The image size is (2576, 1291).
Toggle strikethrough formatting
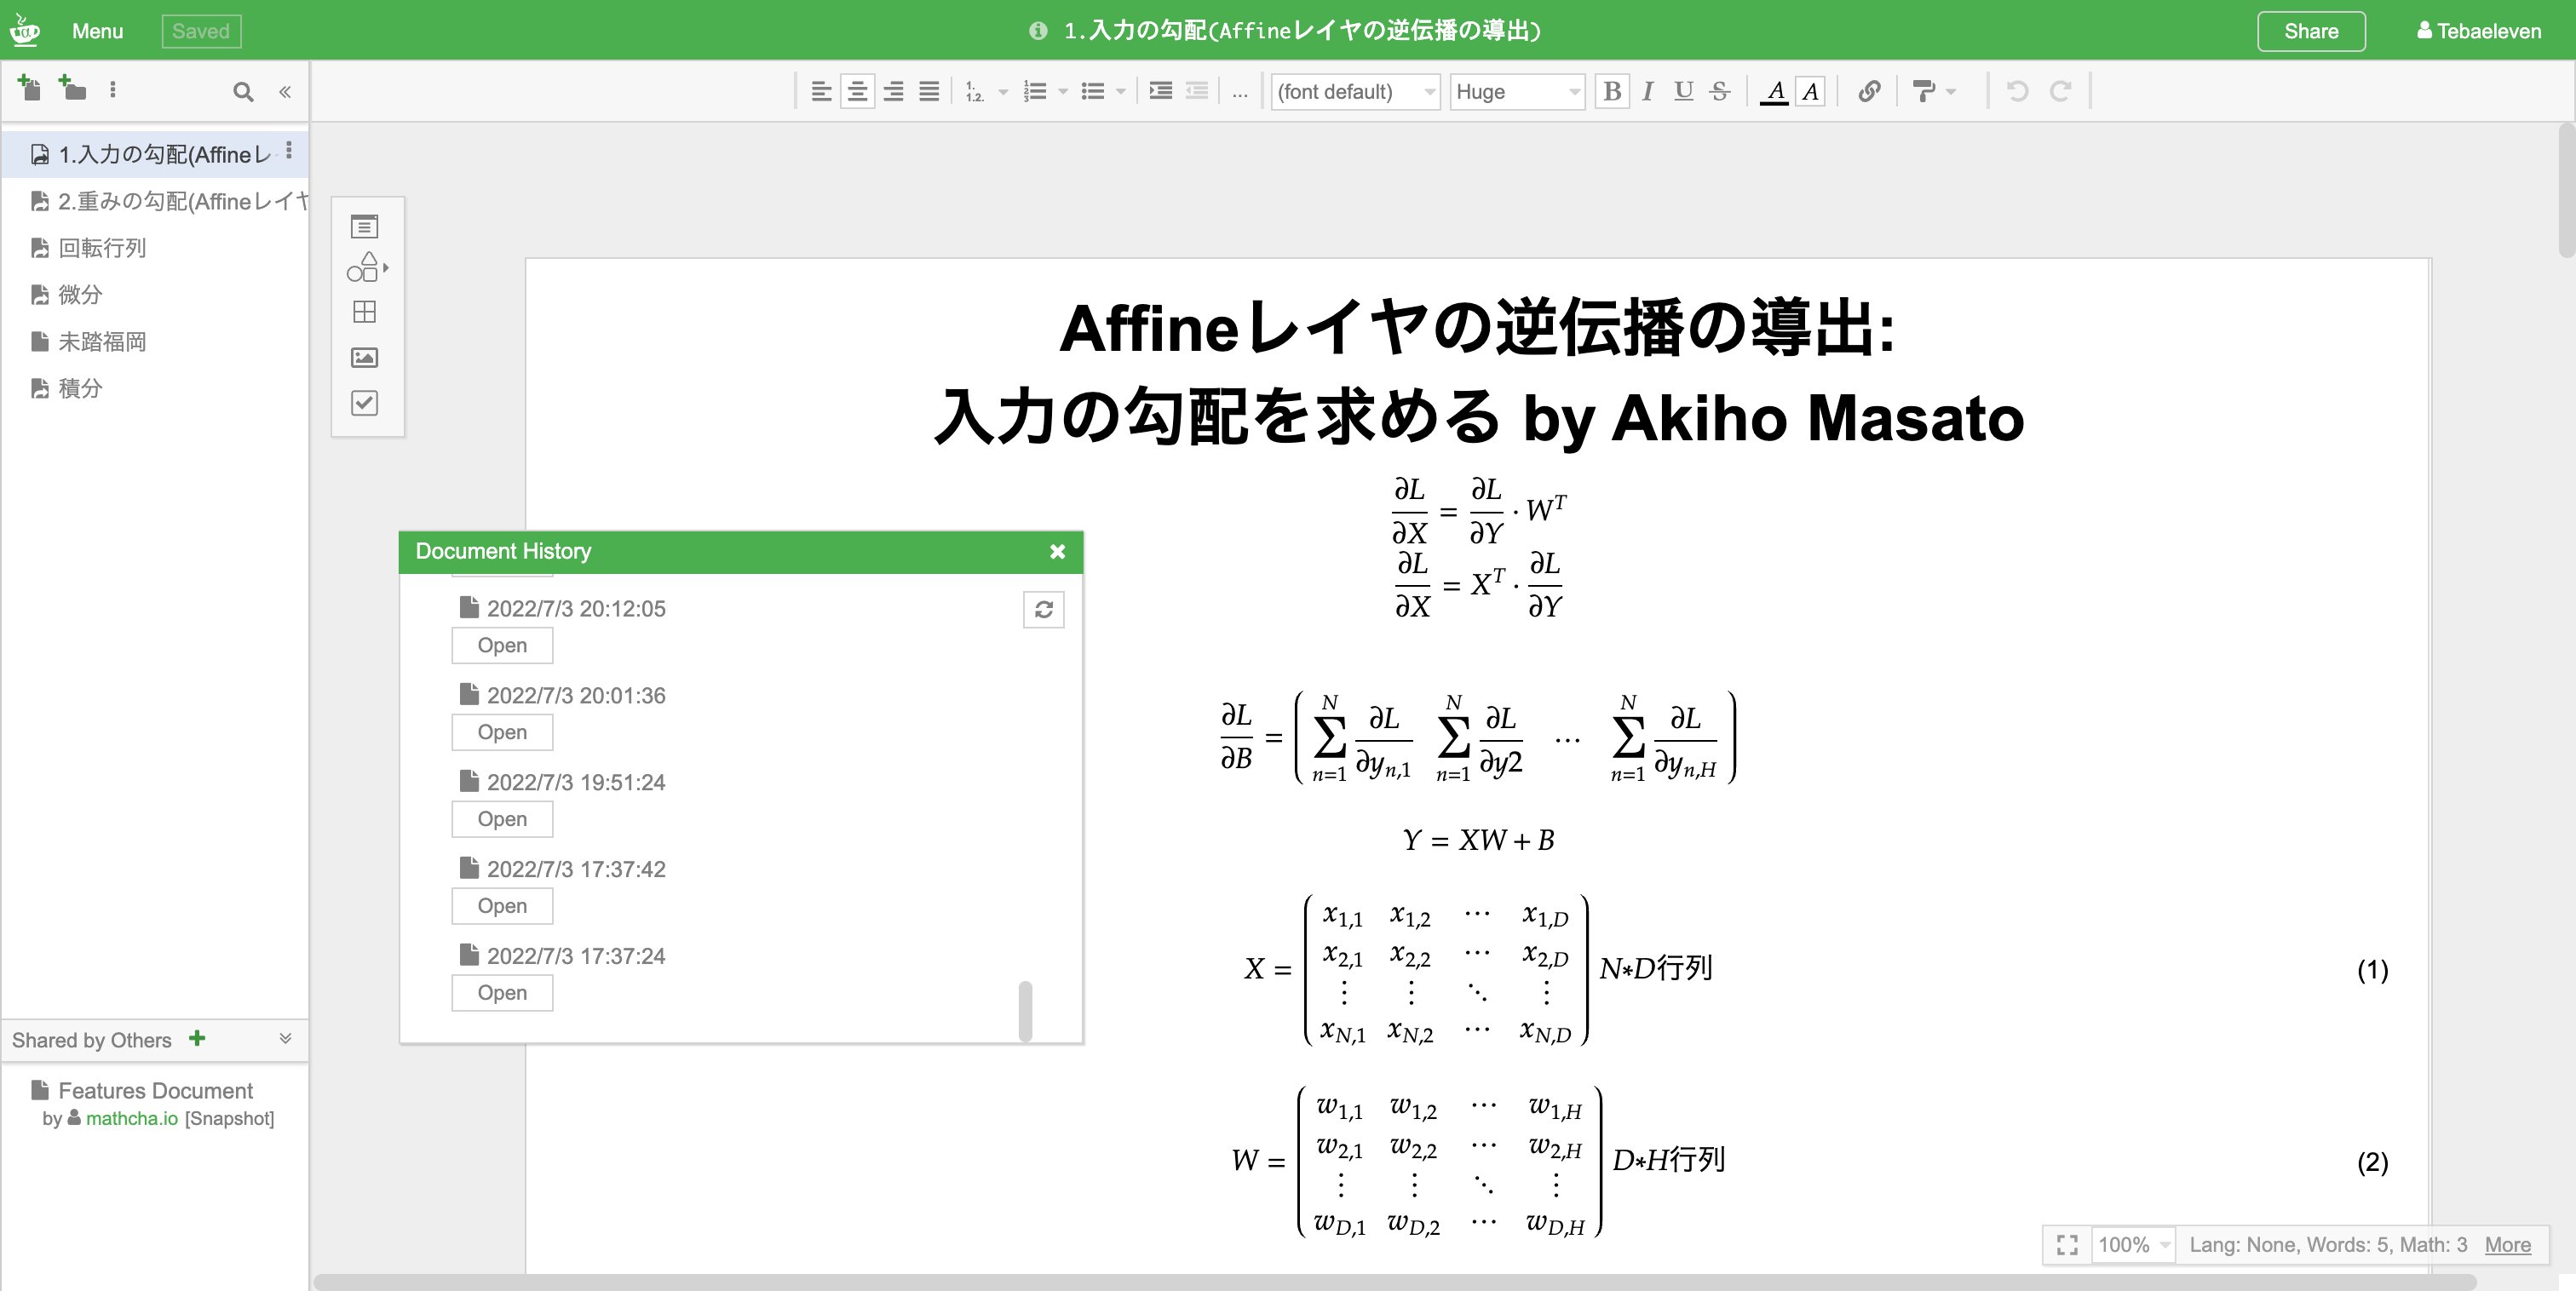click(1719, 91)
